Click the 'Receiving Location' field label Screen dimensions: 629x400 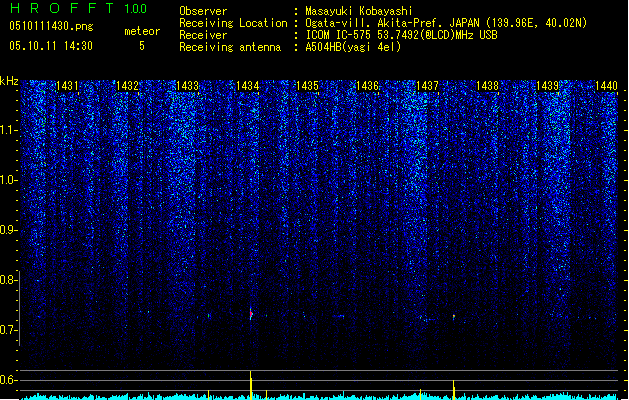(x=233, y=23)
